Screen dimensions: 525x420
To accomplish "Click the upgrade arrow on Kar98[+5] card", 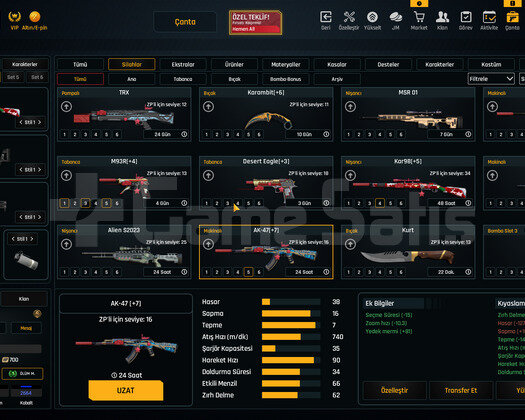I will 350,175.
